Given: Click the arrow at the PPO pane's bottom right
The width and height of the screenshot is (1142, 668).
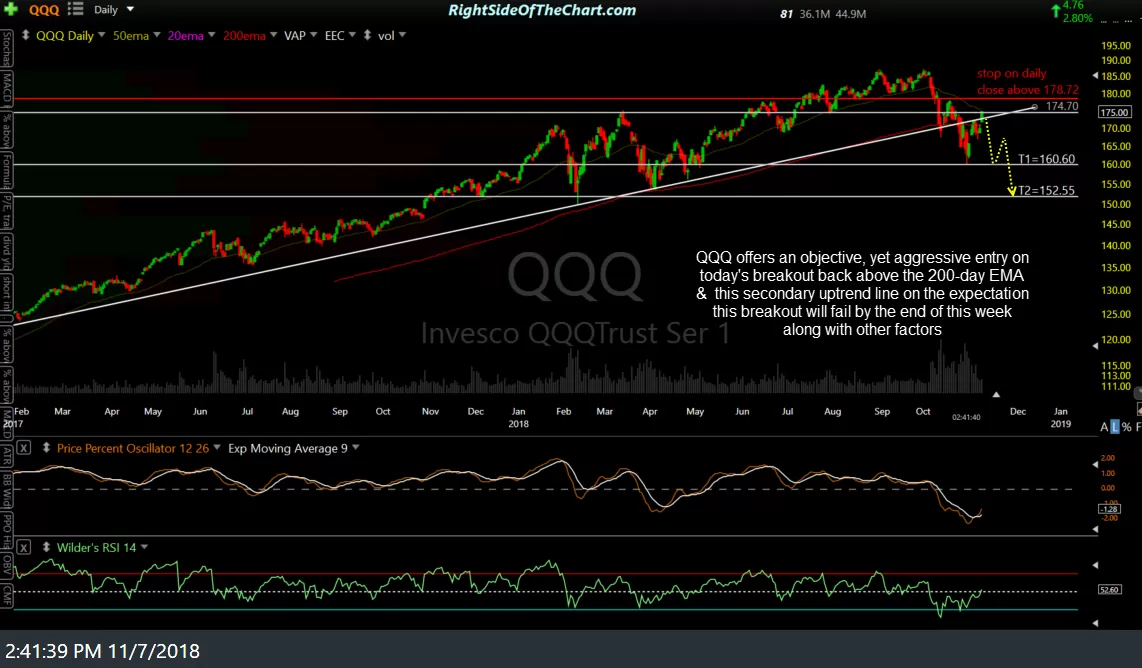Looking at the screenshot, I should coord(1095,529).
